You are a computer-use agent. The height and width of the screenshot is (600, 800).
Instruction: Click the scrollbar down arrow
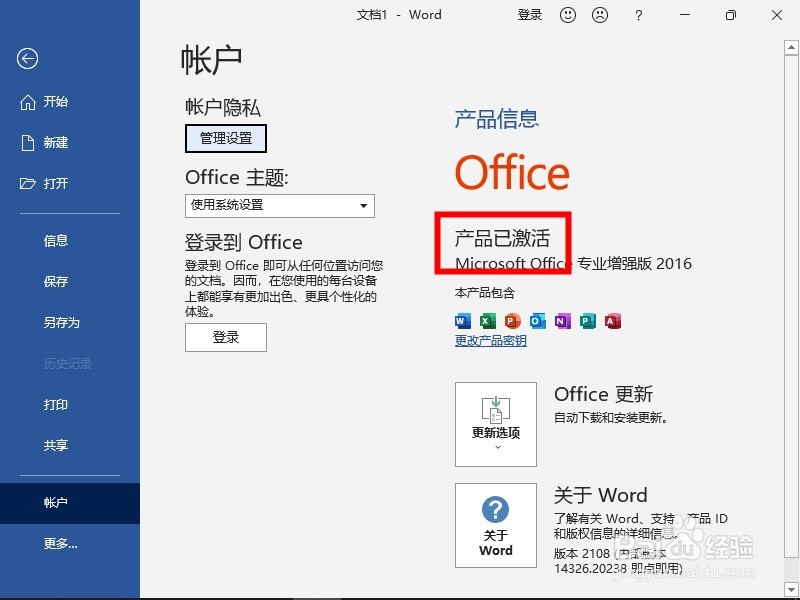coord(791,590)
